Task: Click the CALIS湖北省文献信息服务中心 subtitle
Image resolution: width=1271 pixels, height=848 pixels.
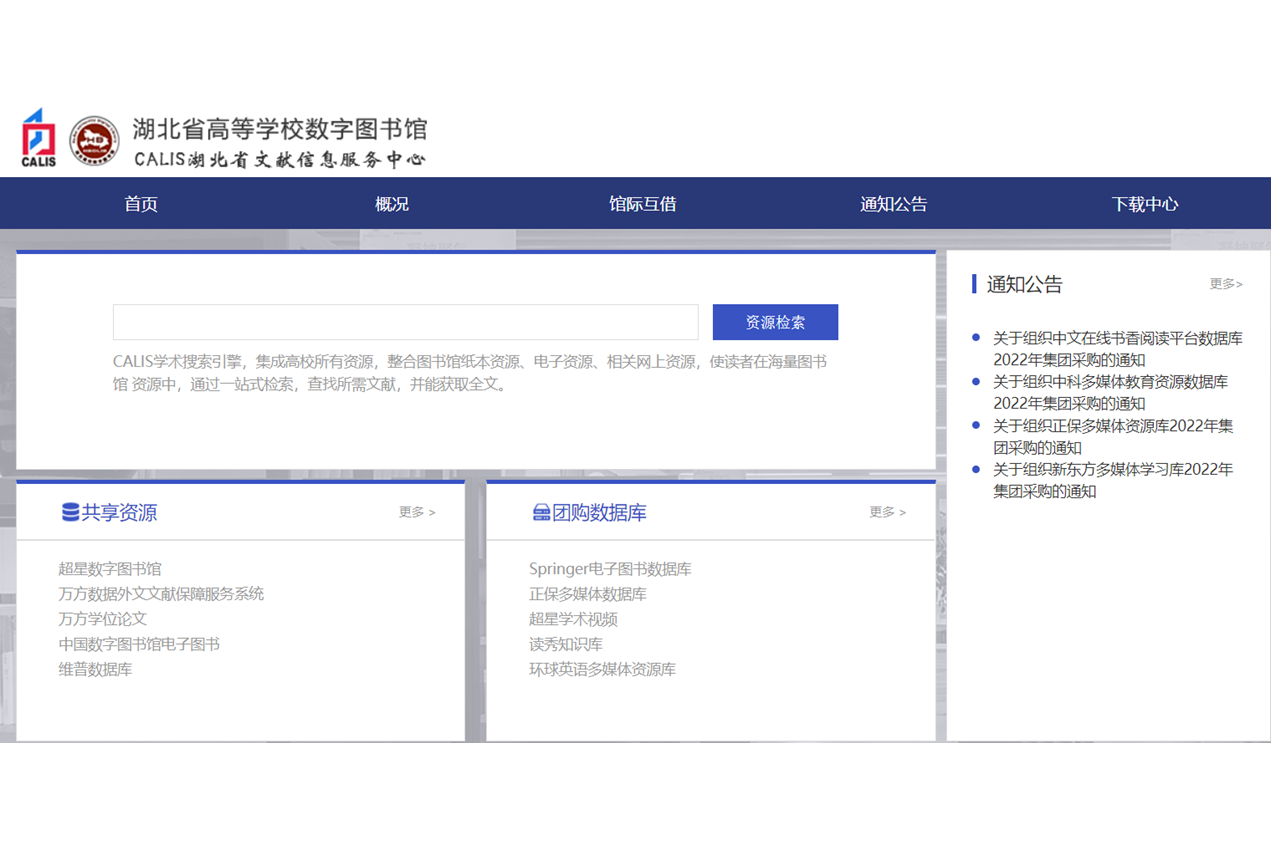Action: [280, 159]
